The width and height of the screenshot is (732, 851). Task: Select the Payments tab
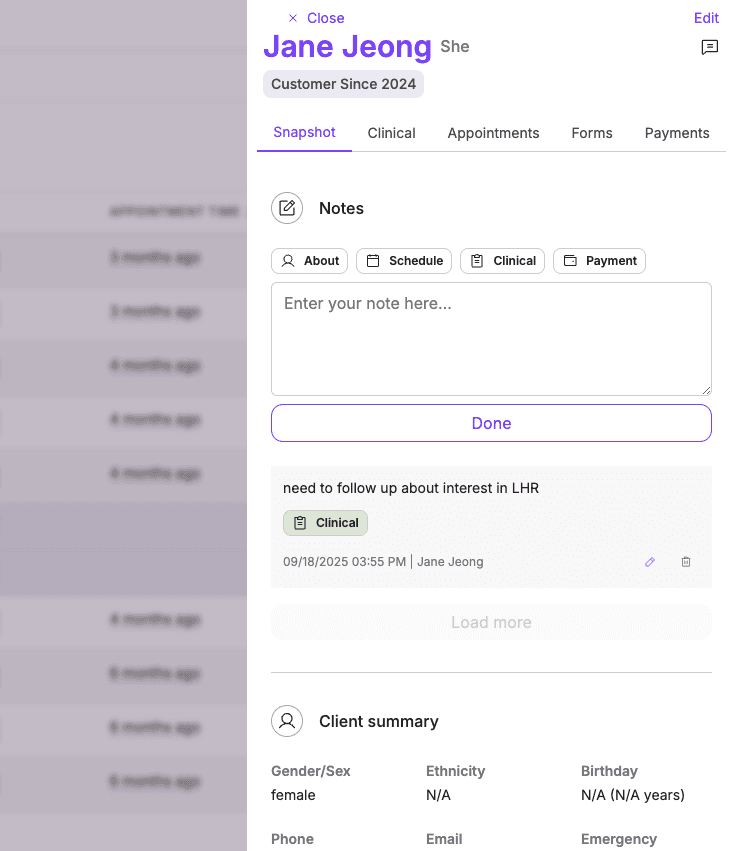click(x=677, y=133)
